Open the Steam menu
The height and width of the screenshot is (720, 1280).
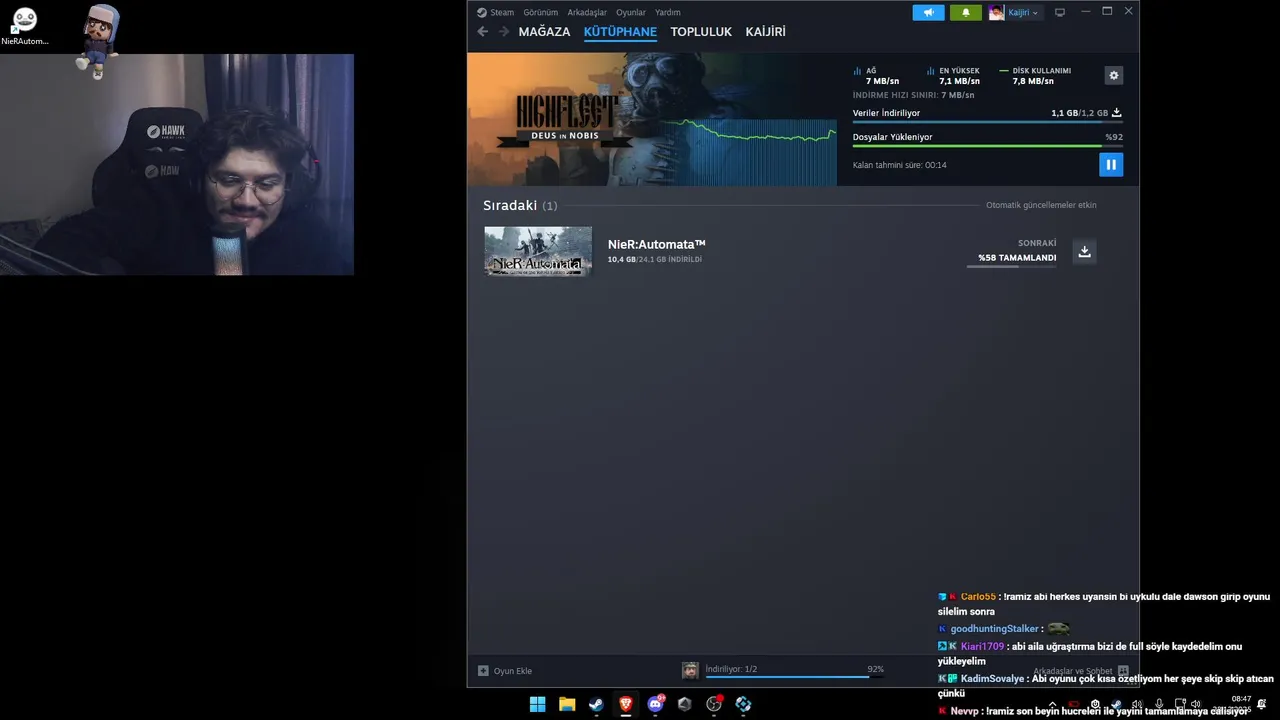click(501, 12)
